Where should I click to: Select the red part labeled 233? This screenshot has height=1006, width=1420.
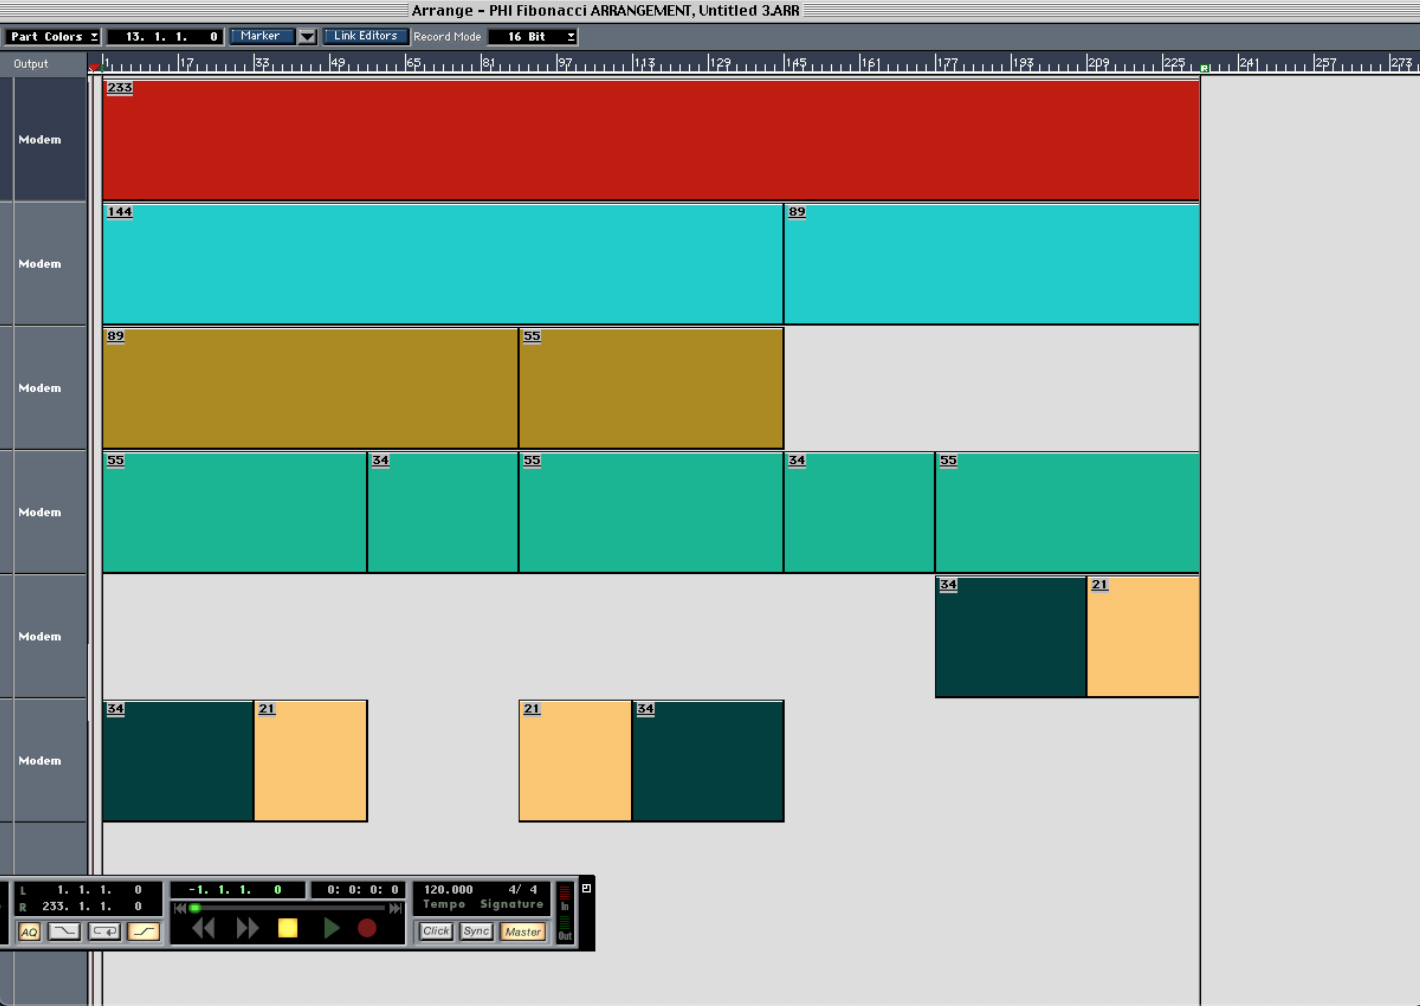point(650,140)
